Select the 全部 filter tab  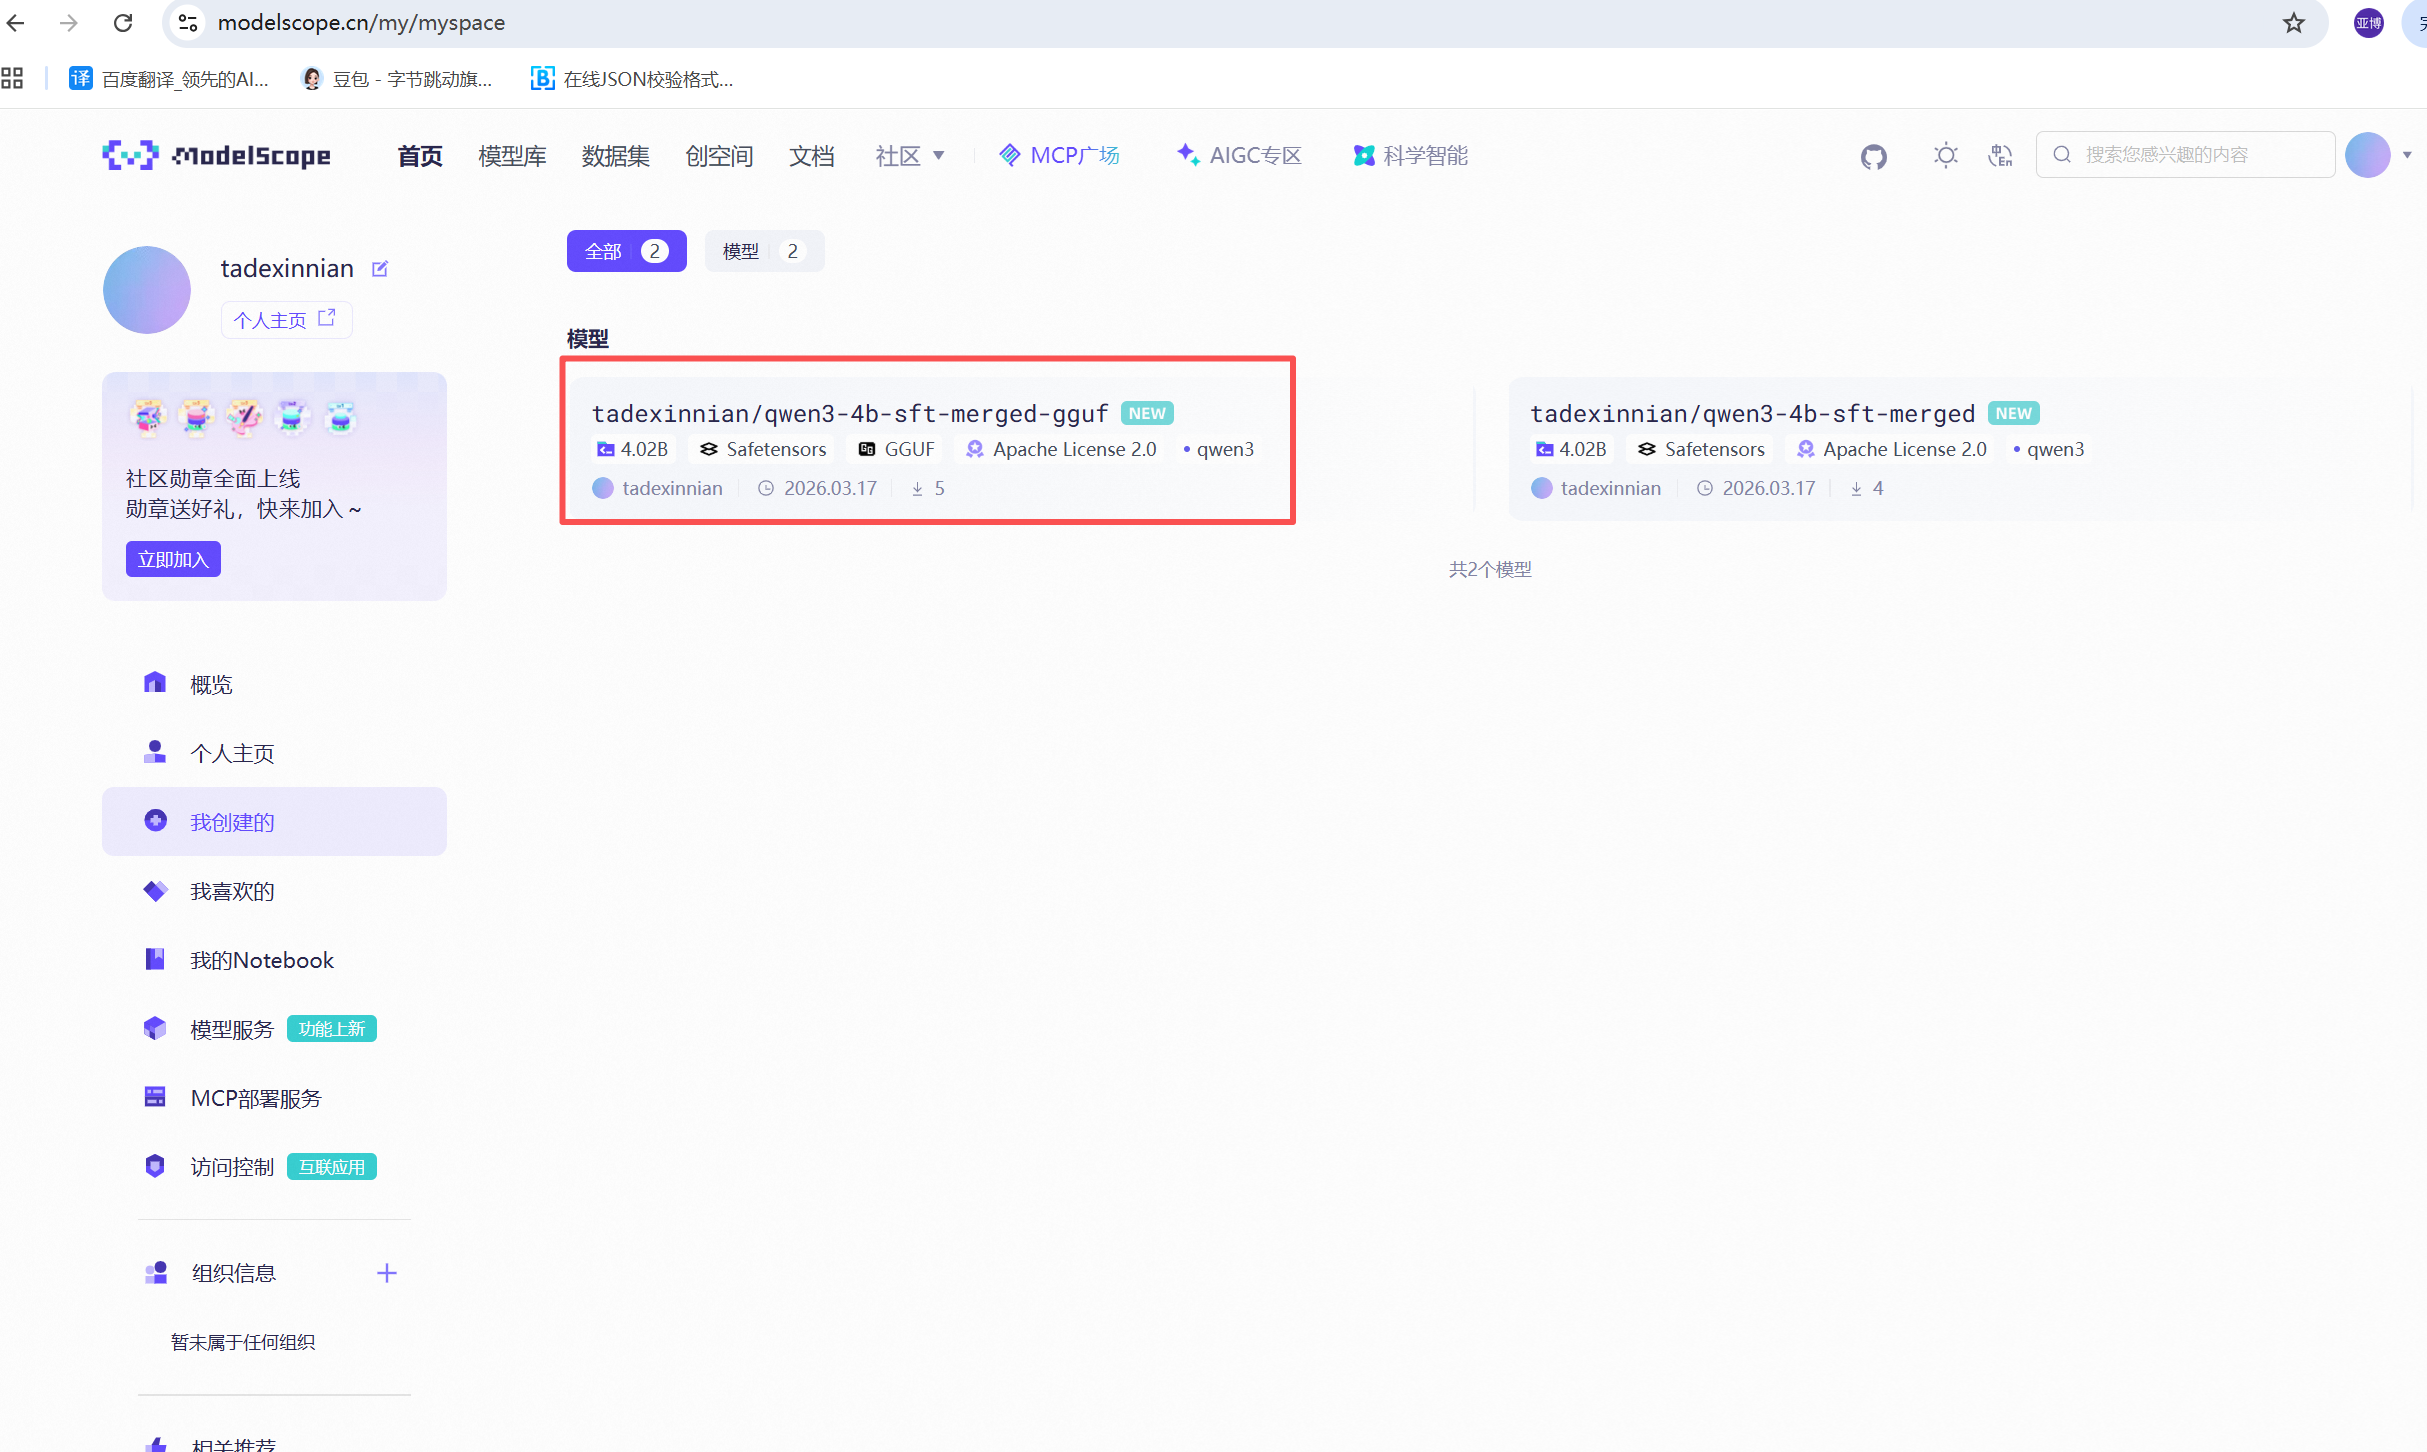point(626,251)
